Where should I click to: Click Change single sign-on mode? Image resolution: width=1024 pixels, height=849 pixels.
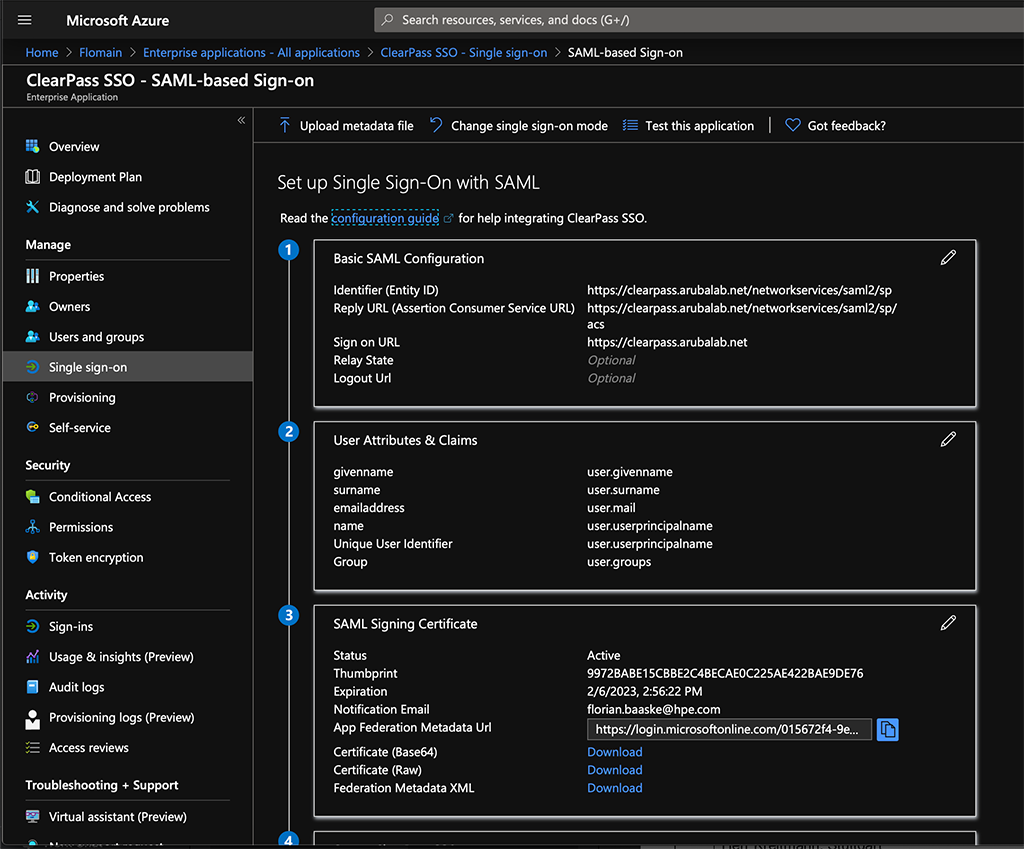530,126
